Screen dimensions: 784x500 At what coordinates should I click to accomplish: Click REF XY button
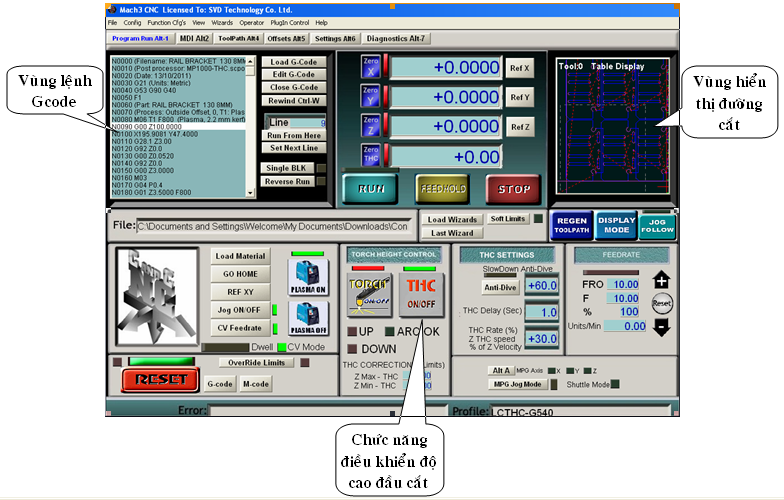tap(240, 292)
